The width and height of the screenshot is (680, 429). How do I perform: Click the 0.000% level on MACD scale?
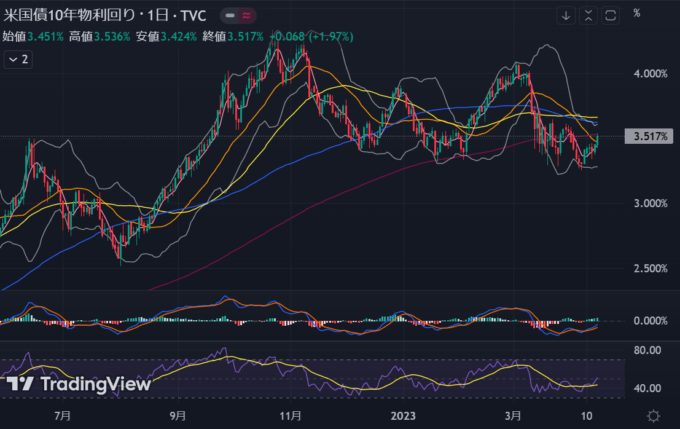[648, 321]
